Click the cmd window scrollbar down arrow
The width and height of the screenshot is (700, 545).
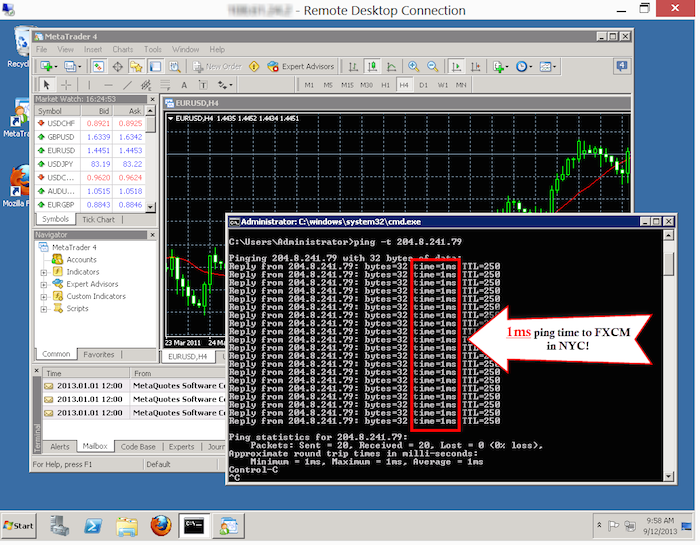coord(668,476)
